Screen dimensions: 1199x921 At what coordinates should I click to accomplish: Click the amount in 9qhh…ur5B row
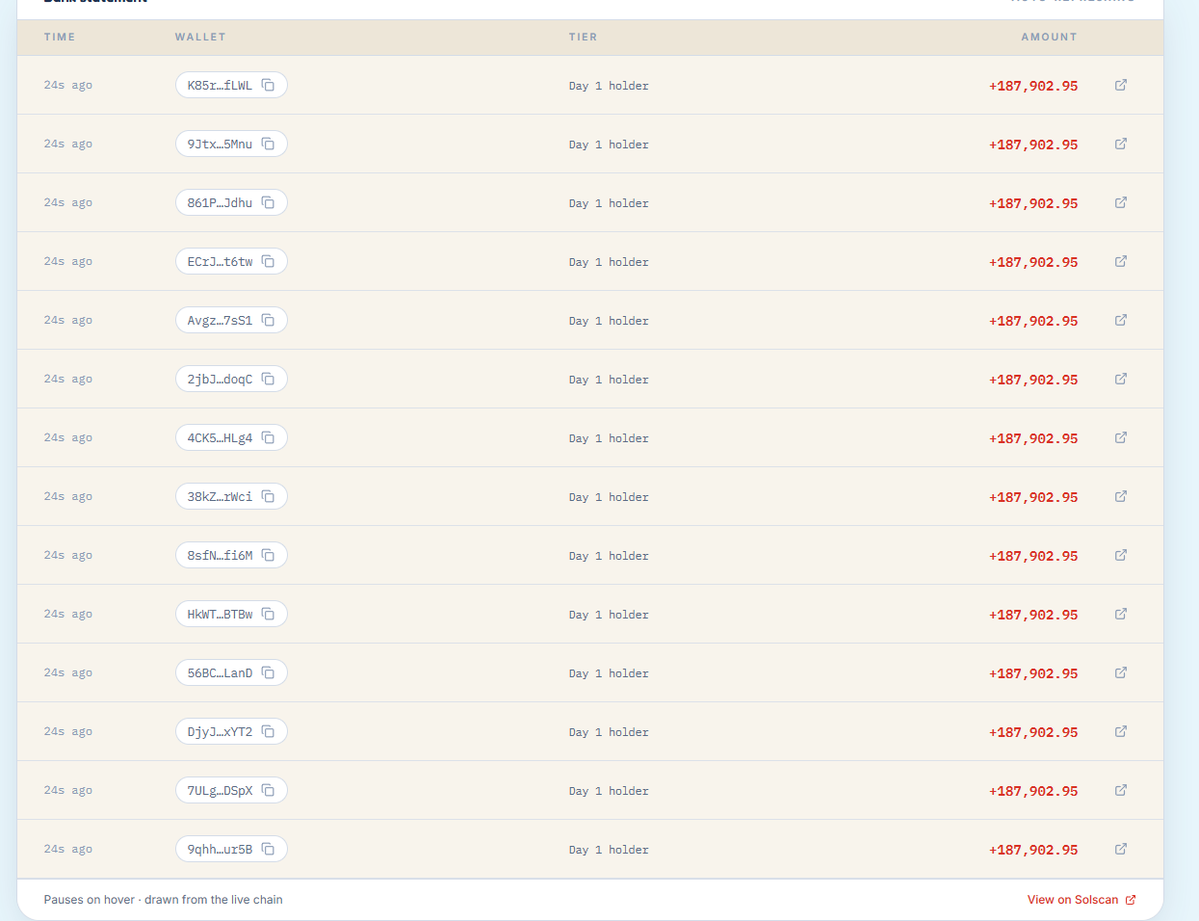coord(1033,850)
